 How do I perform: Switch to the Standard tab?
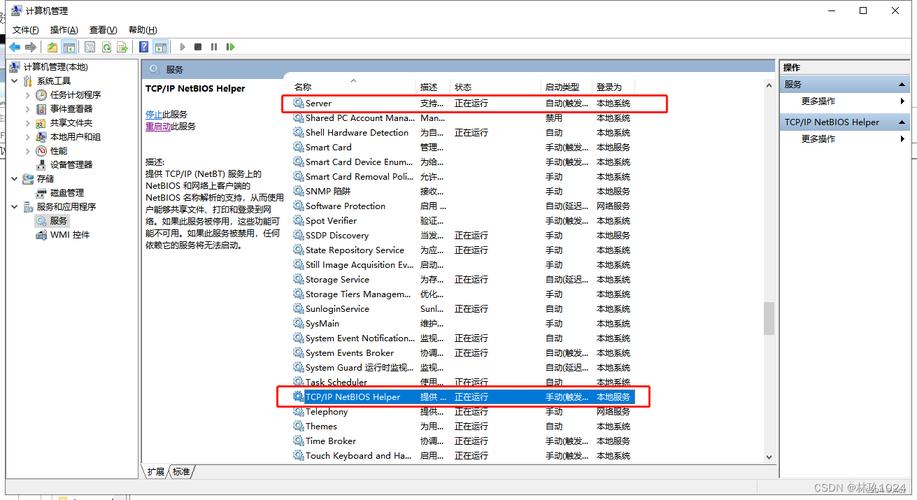[181, 471]
